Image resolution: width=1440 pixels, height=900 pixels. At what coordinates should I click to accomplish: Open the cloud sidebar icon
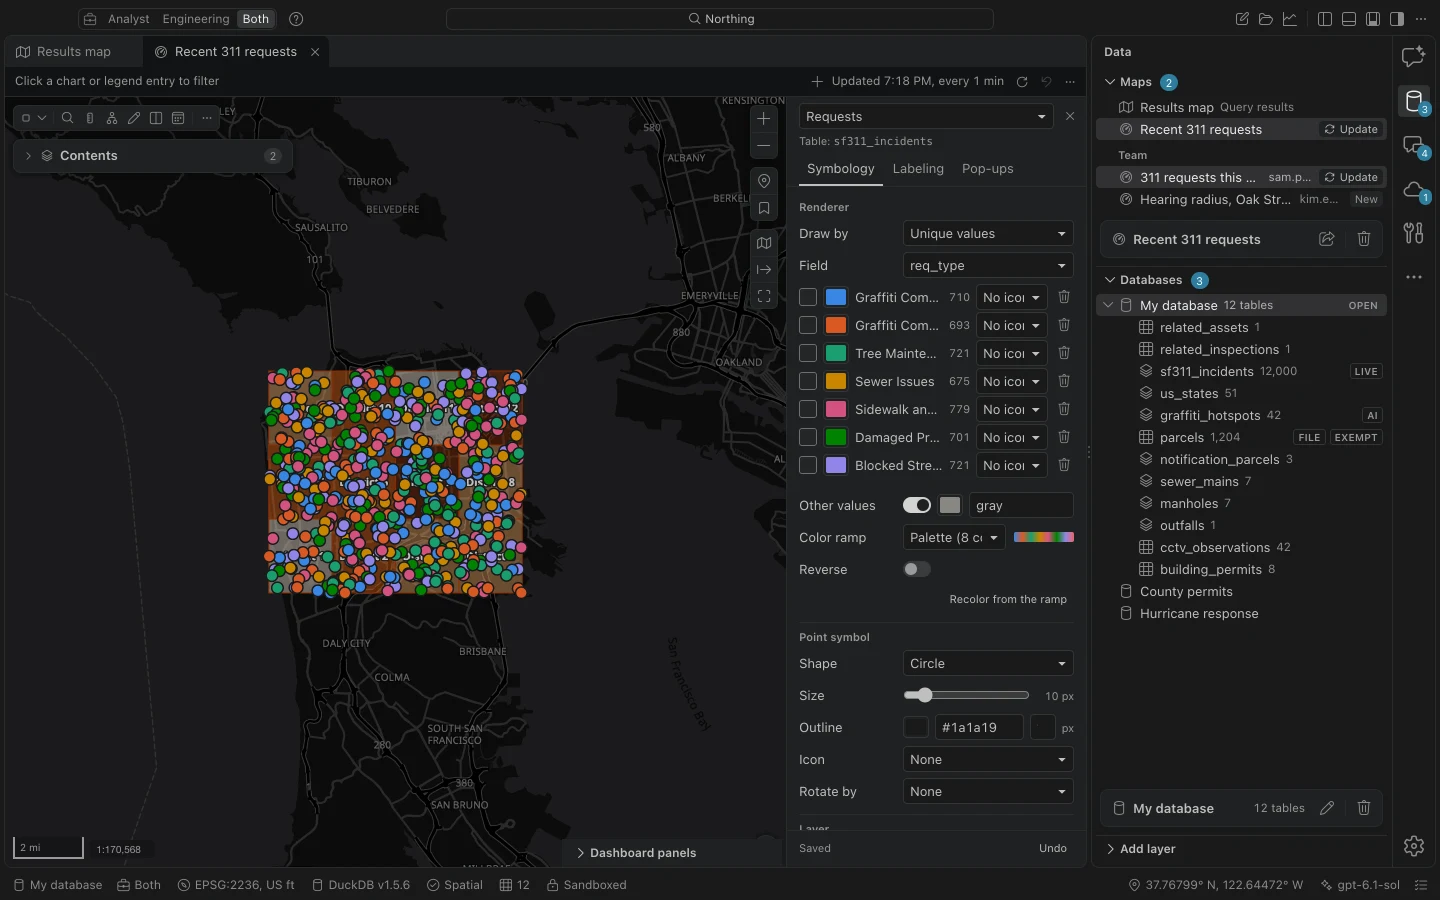tap(1413, 190)
